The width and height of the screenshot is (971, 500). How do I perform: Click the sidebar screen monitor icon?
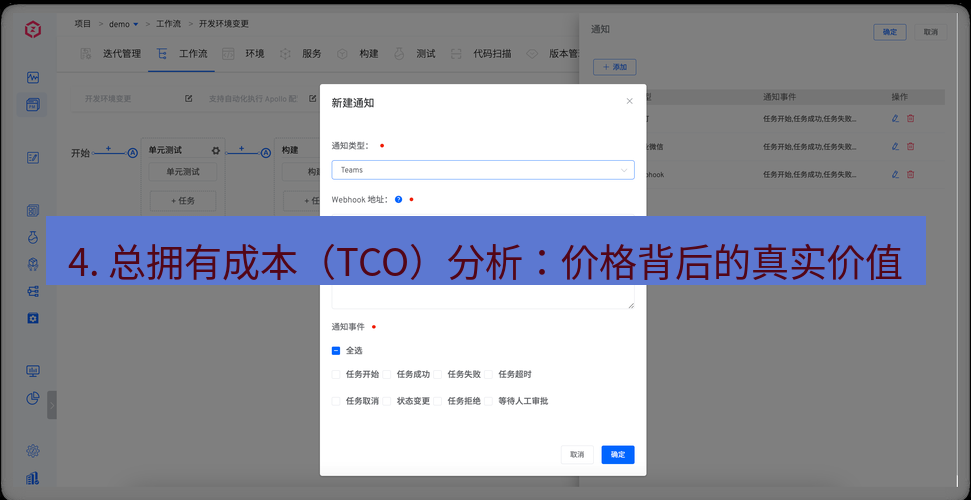(33, 371)
